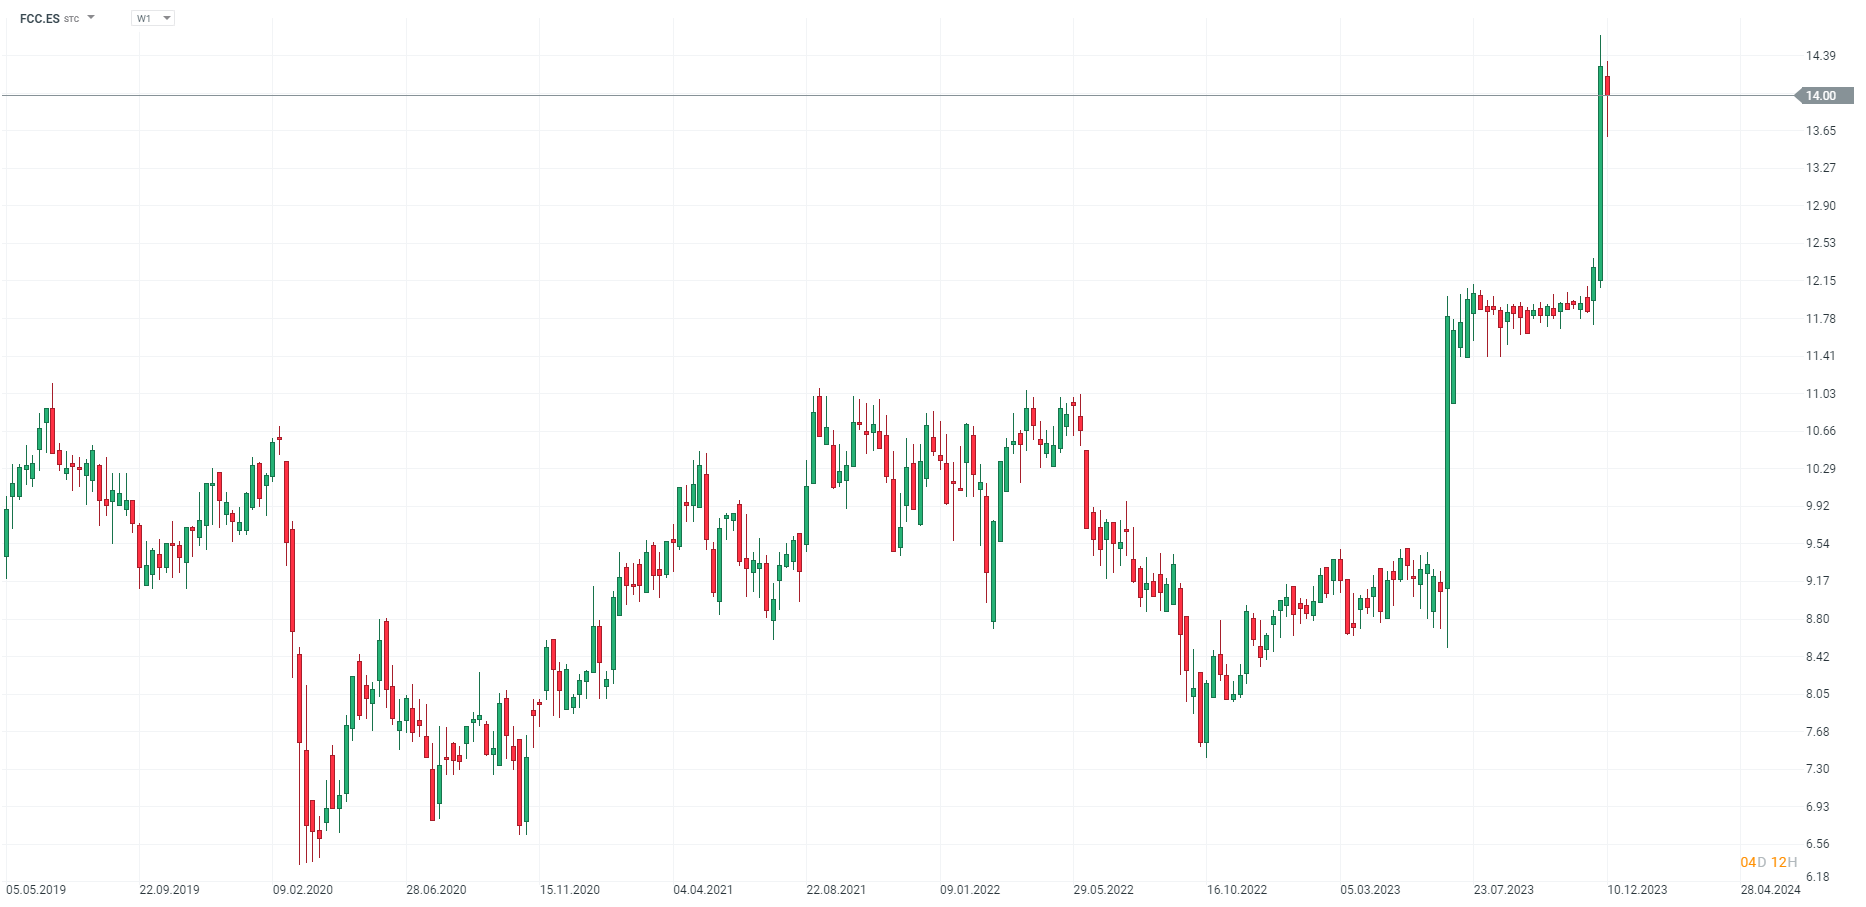Click the 22.08.2021 date label

(x=836, y=889)
